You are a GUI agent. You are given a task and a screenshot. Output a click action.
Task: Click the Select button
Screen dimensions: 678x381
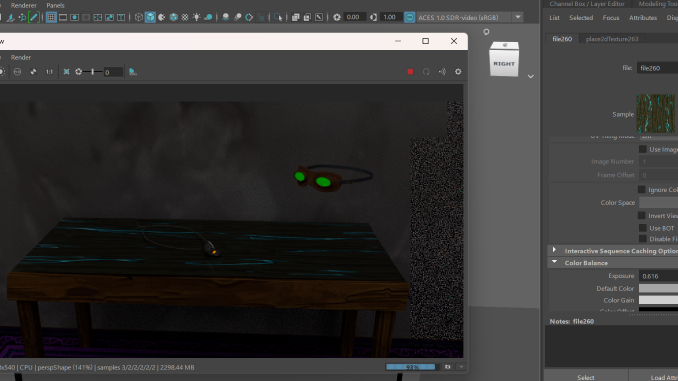[x=585, y=377]
